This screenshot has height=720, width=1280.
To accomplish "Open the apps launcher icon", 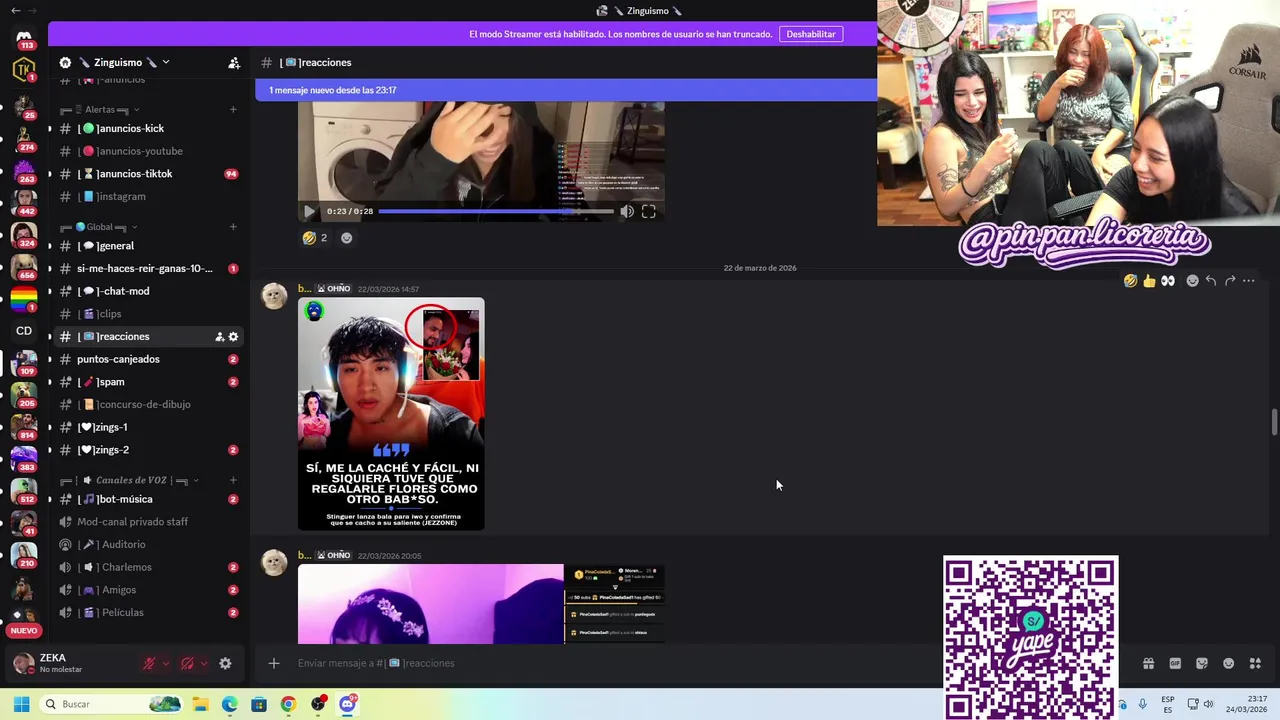I will pos(1255,663).
